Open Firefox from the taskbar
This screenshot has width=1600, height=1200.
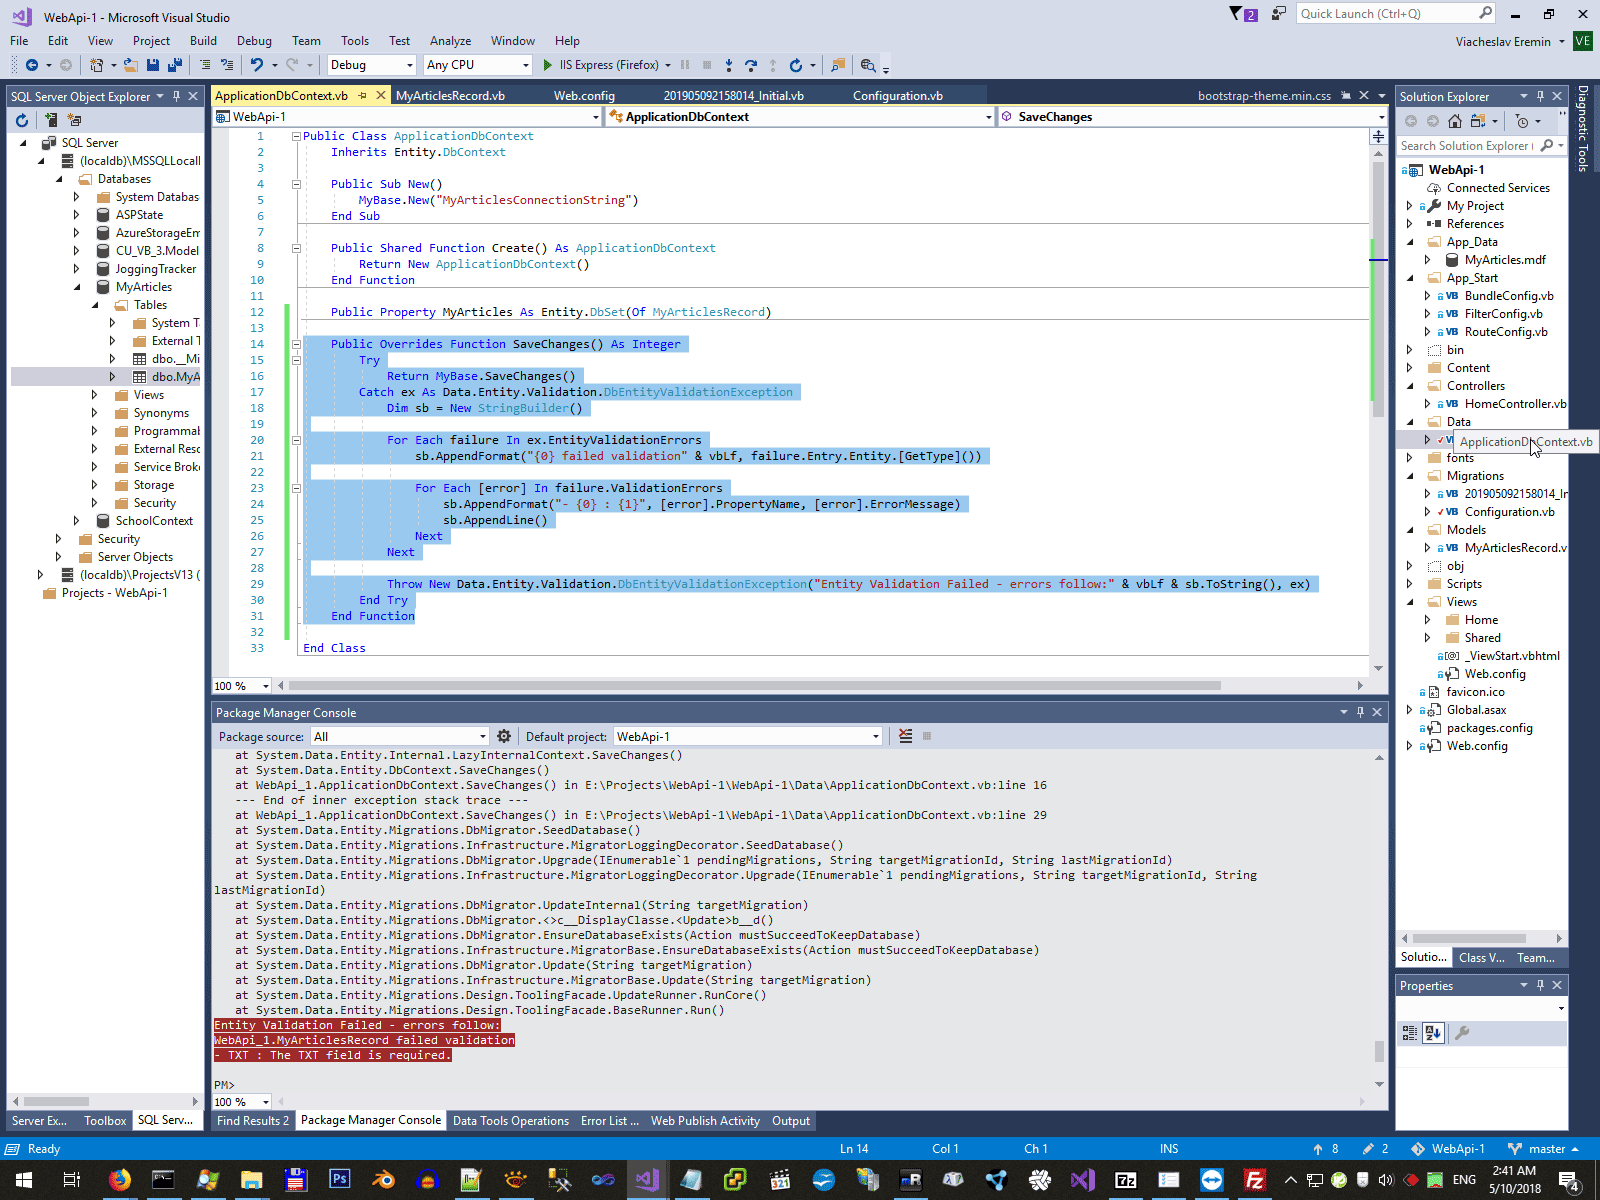(119, 1180)
